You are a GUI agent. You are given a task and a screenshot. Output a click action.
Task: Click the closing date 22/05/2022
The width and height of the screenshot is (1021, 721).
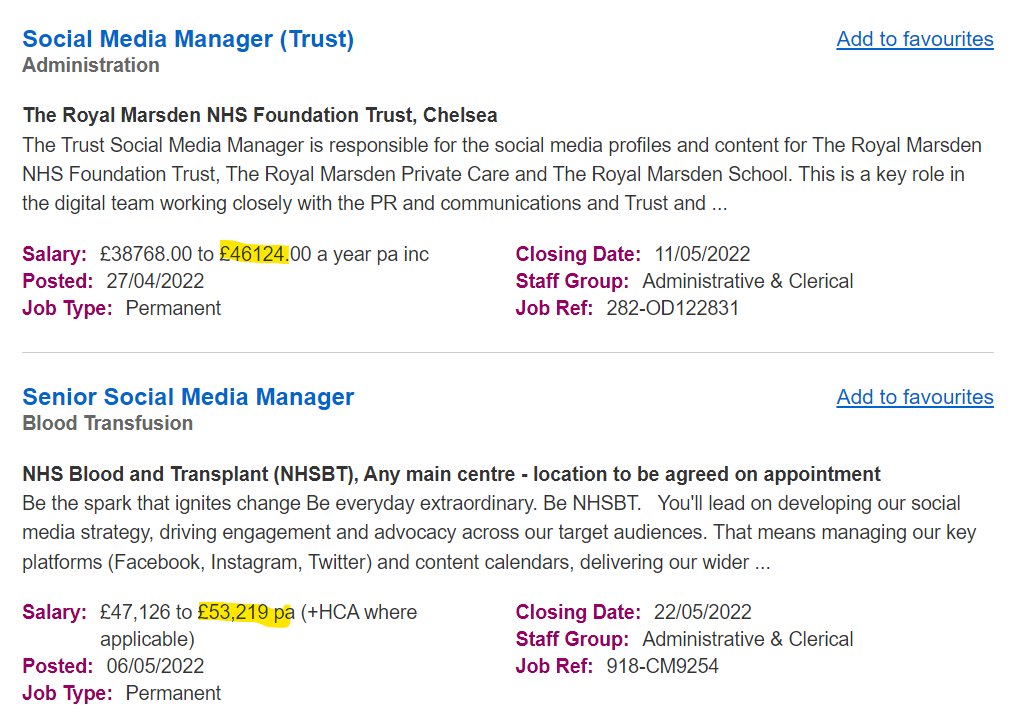[x=702, y=611]
